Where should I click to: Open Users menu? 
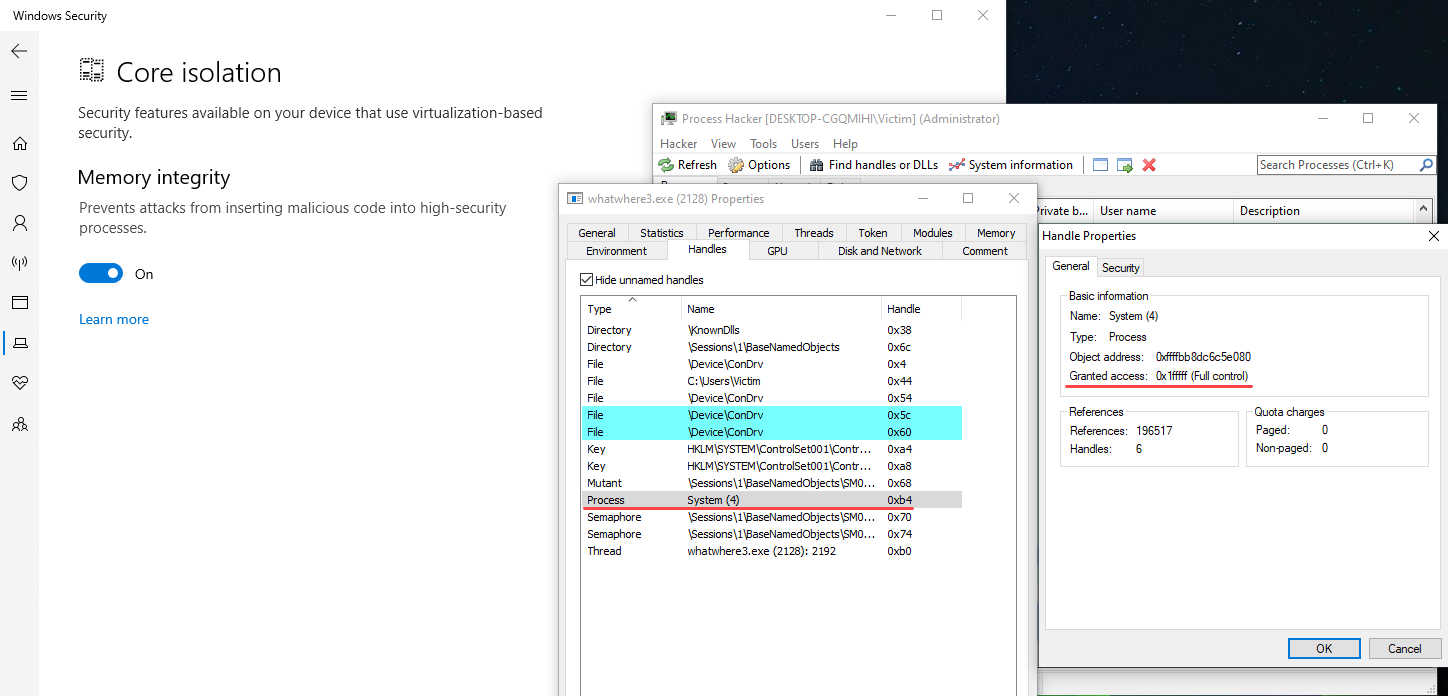tap(805, 144)
